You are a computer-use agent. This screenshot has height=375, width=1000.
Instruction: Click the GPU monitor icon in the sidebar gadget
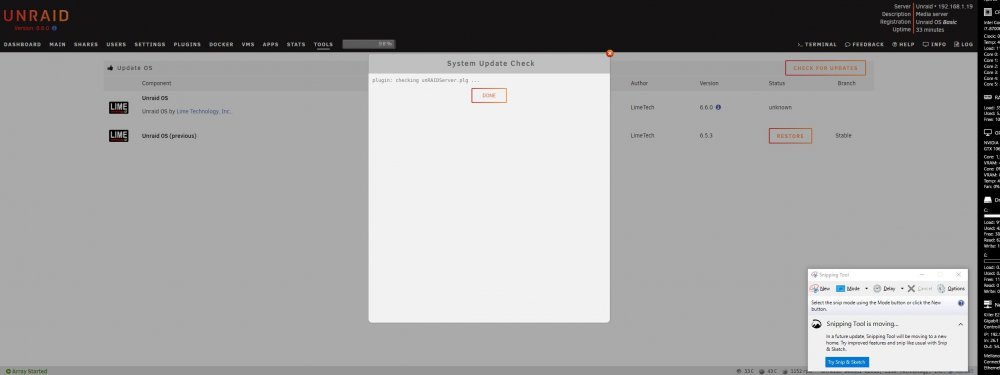pos(988,133)
